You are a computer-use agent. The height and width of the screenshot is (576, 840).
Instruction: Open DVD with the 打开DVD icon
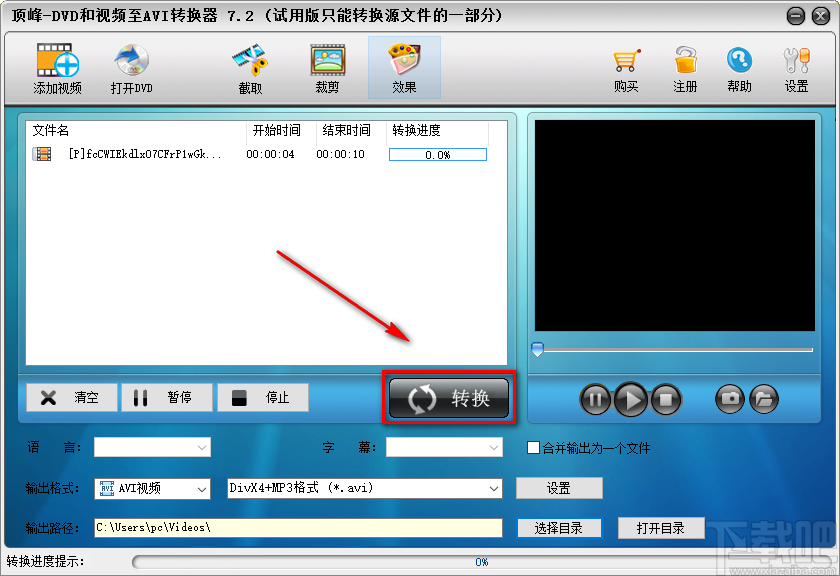(x=131, y=69)
